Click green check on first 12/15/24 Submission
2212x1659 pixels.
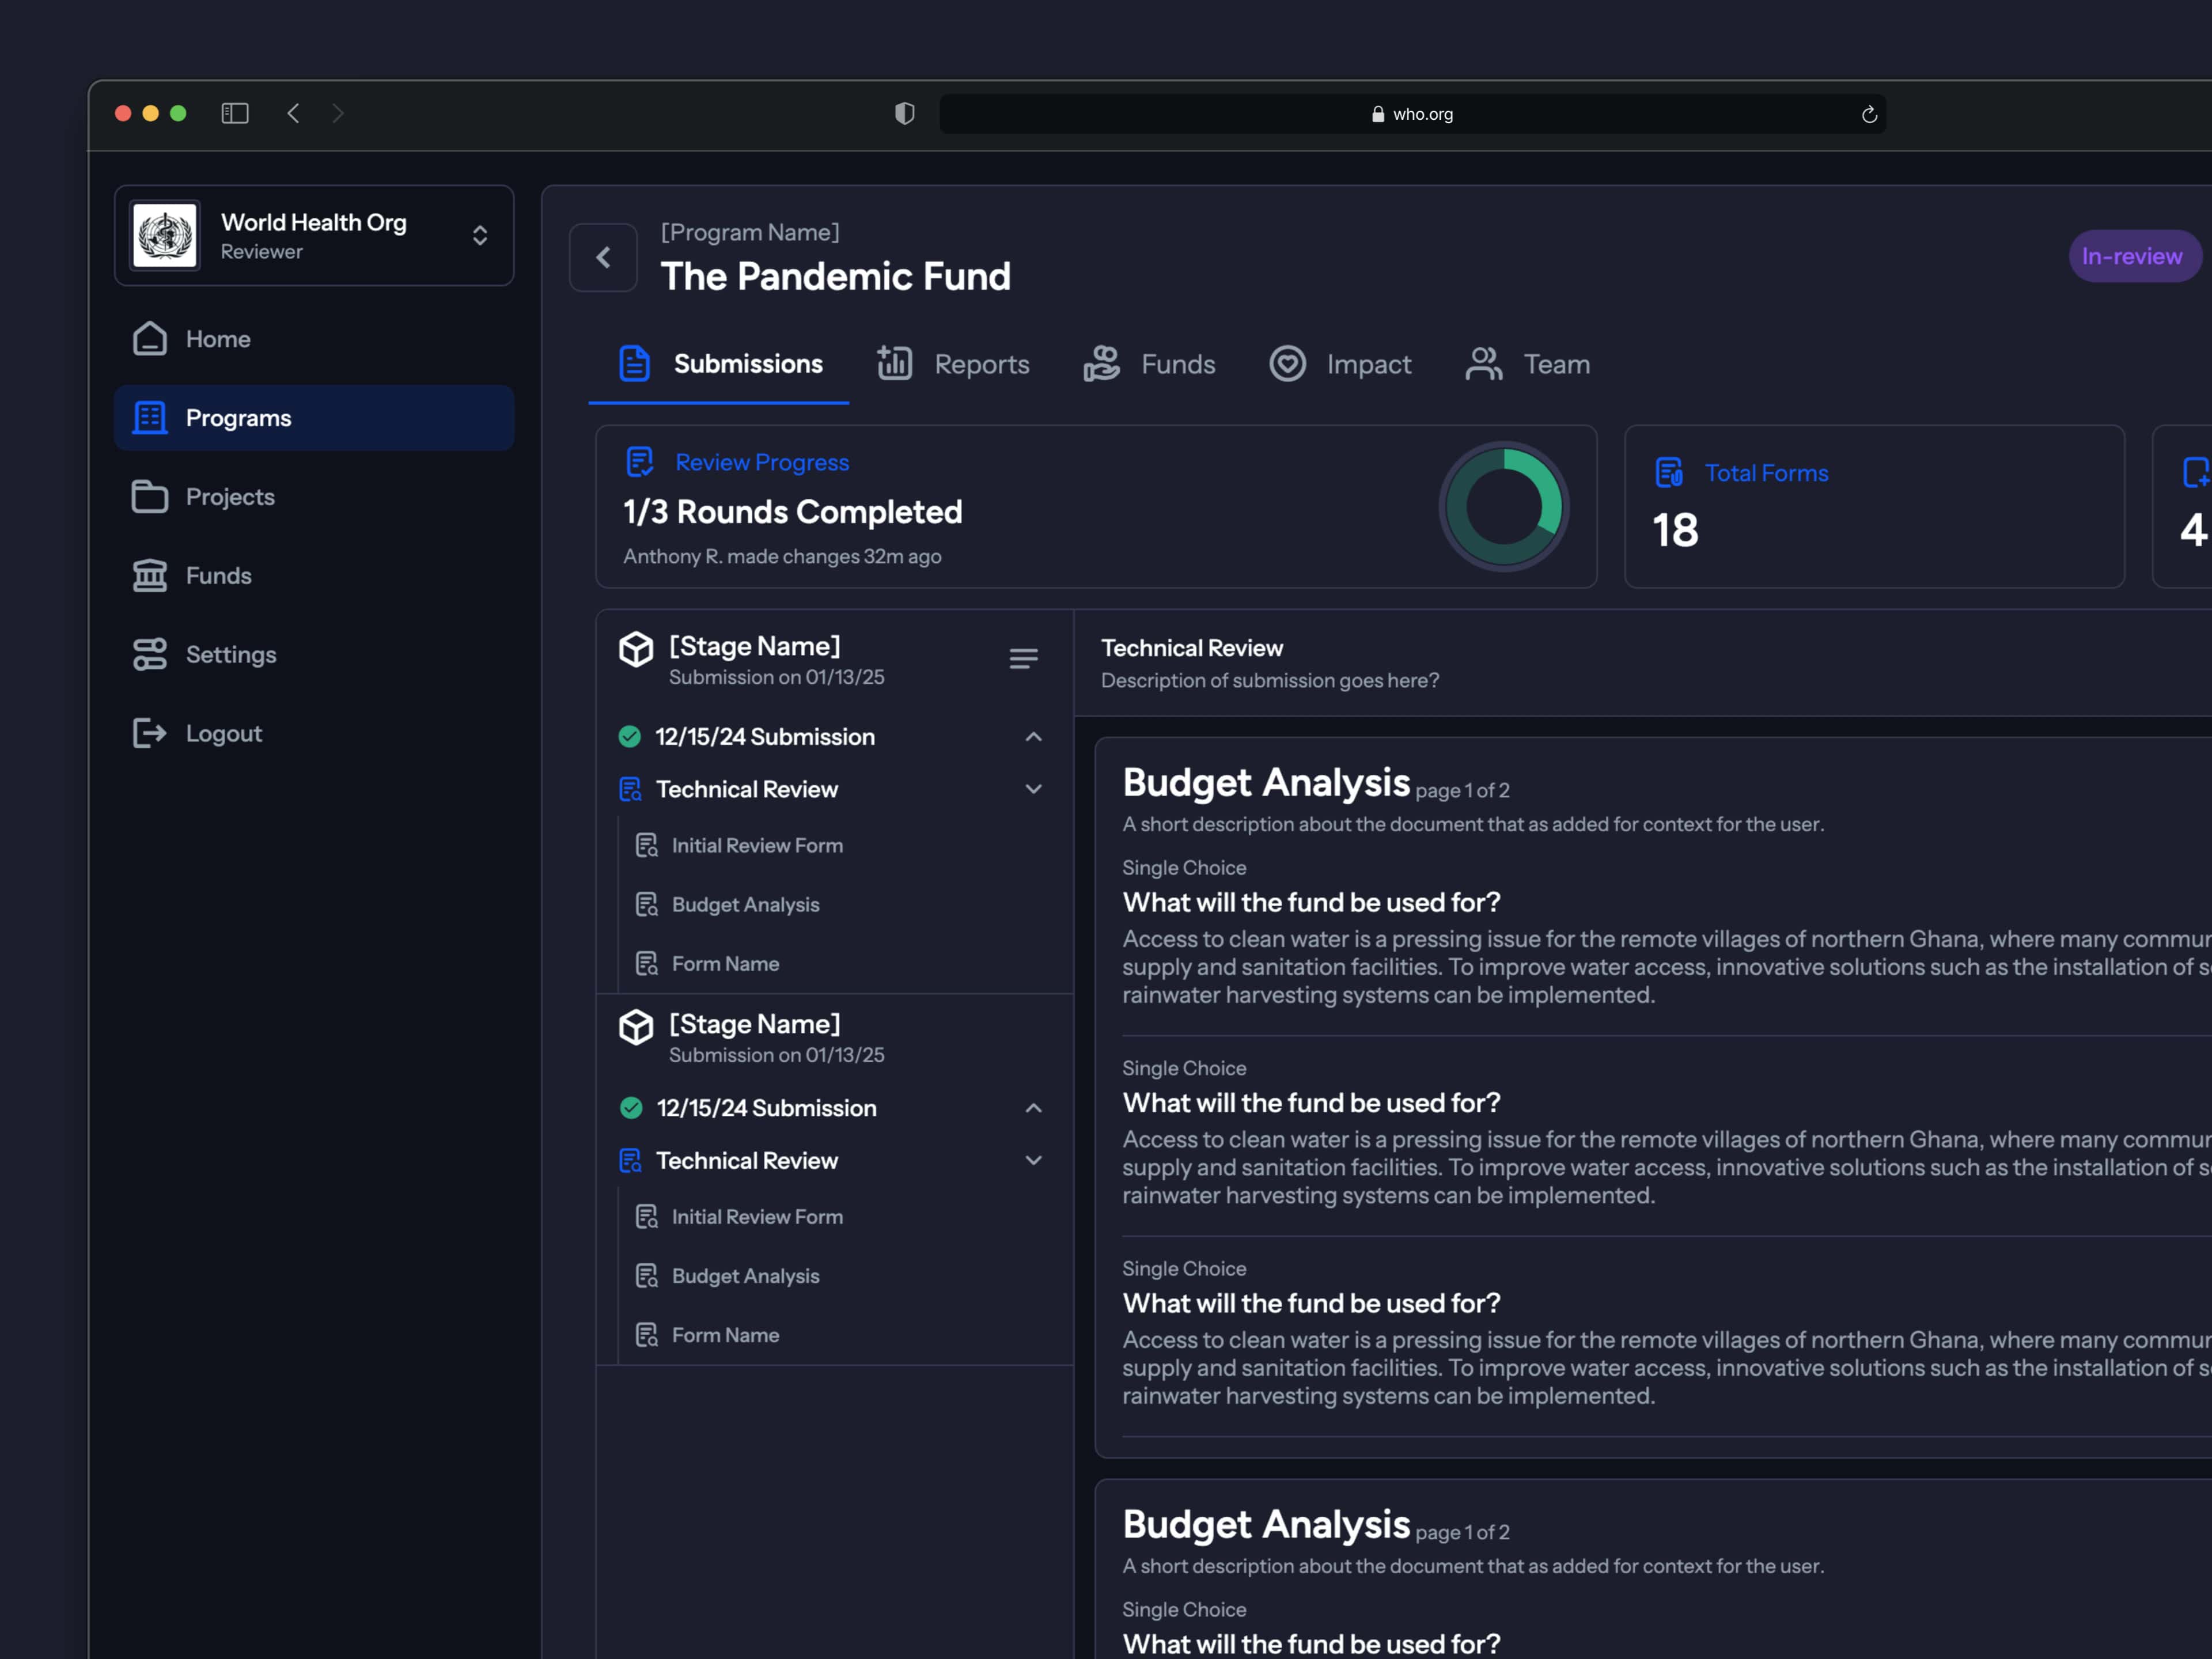tap(630, 737)
